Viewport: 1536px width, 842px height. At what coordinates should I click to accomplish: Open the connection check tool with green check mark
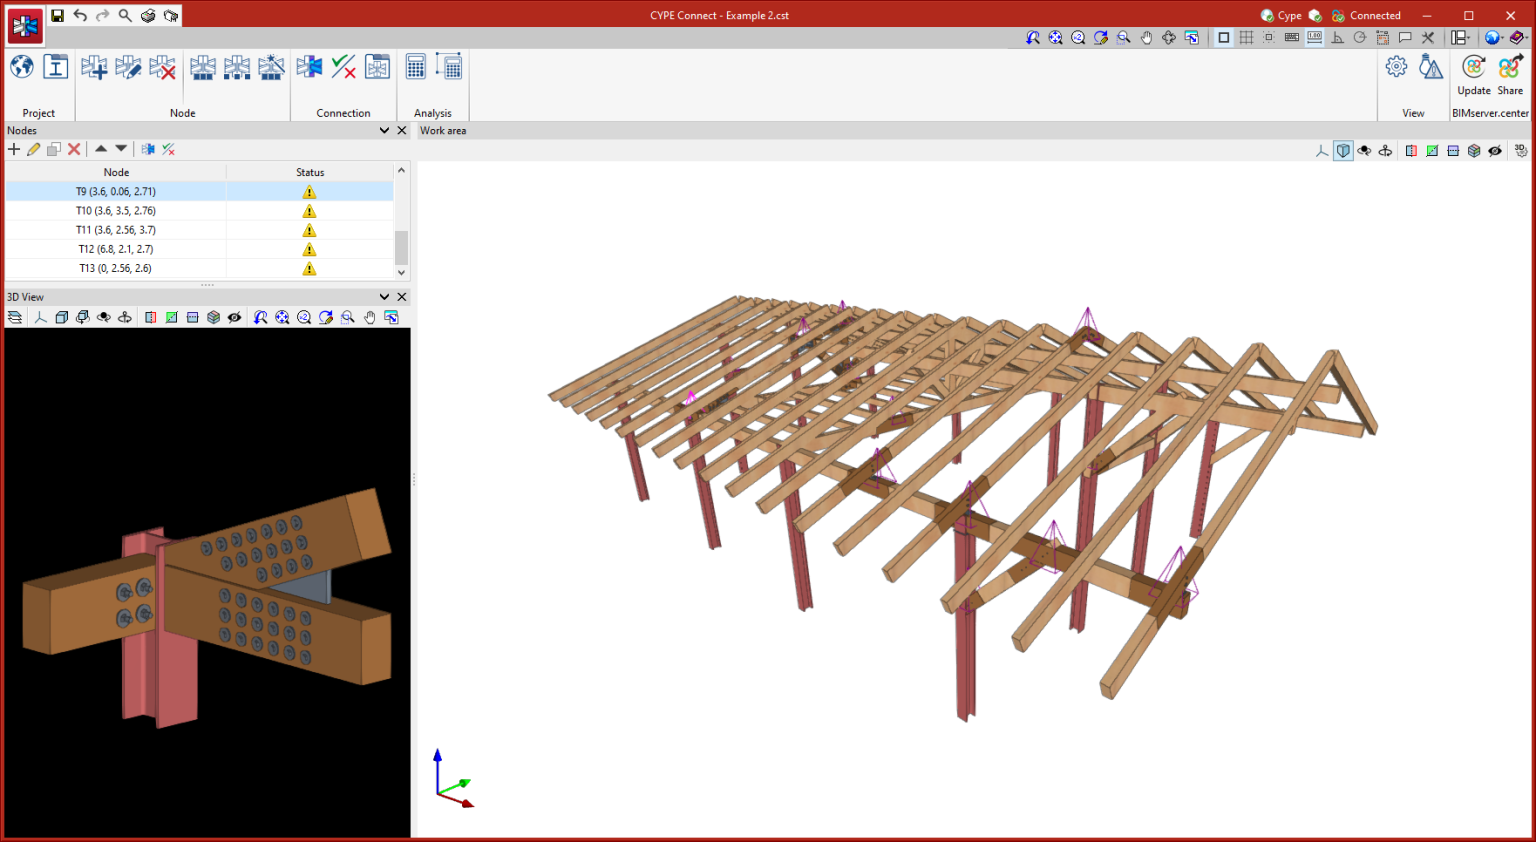pyautogui.click(x=343, y=66)
